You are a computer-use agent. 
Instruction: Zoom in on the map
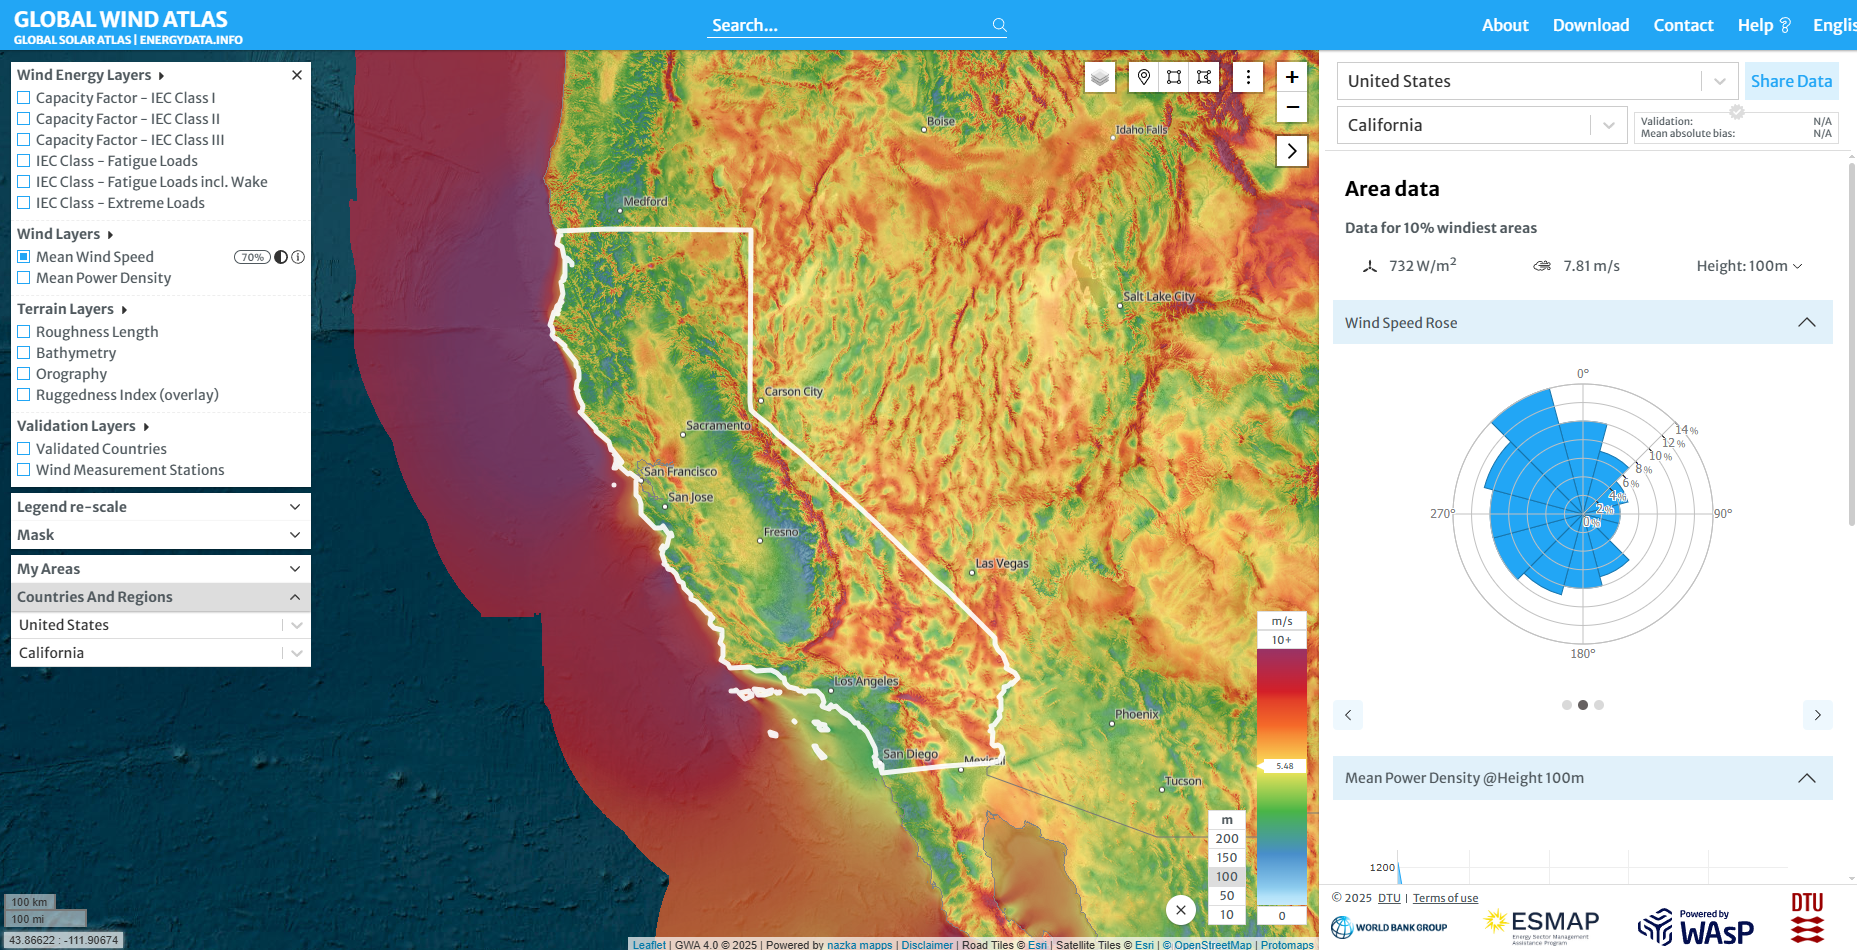pyautogui.click(x=1292, y=77)
